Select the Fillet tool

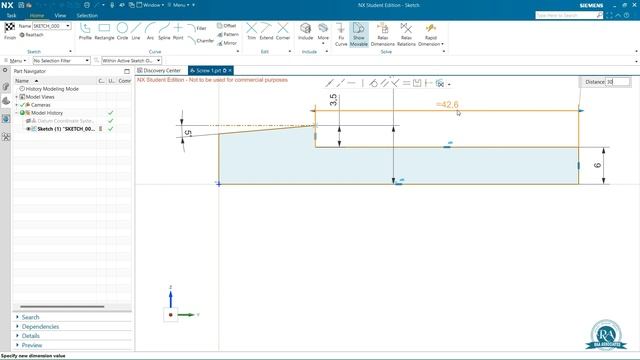click(197, 28)
